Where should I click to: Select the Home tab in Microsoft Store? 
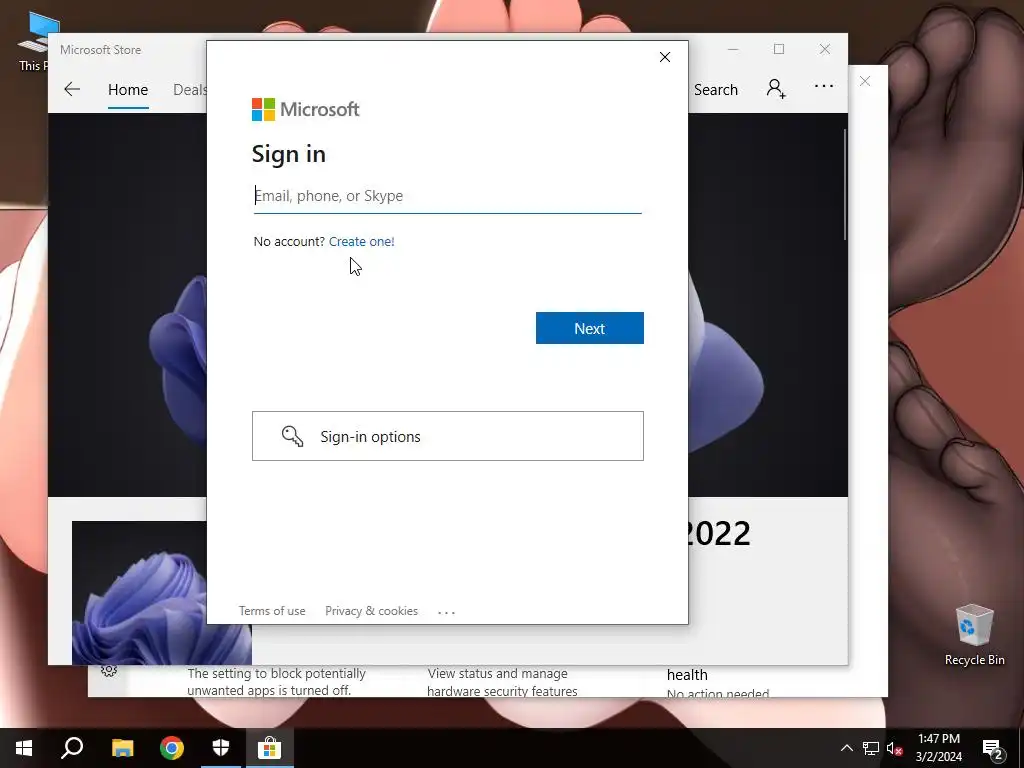128,89
